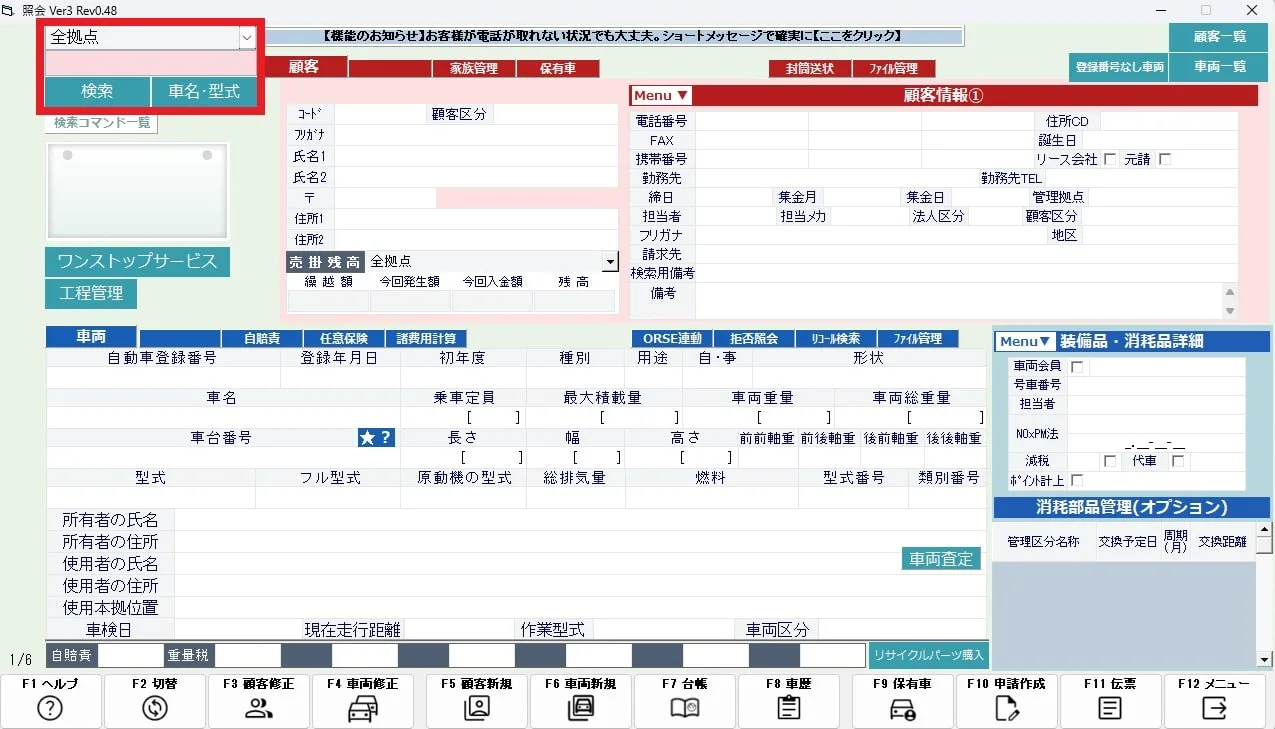The image size is (1275, 729).
Task: Open the 任意保険 tab
Action: (x=344, y=339)
